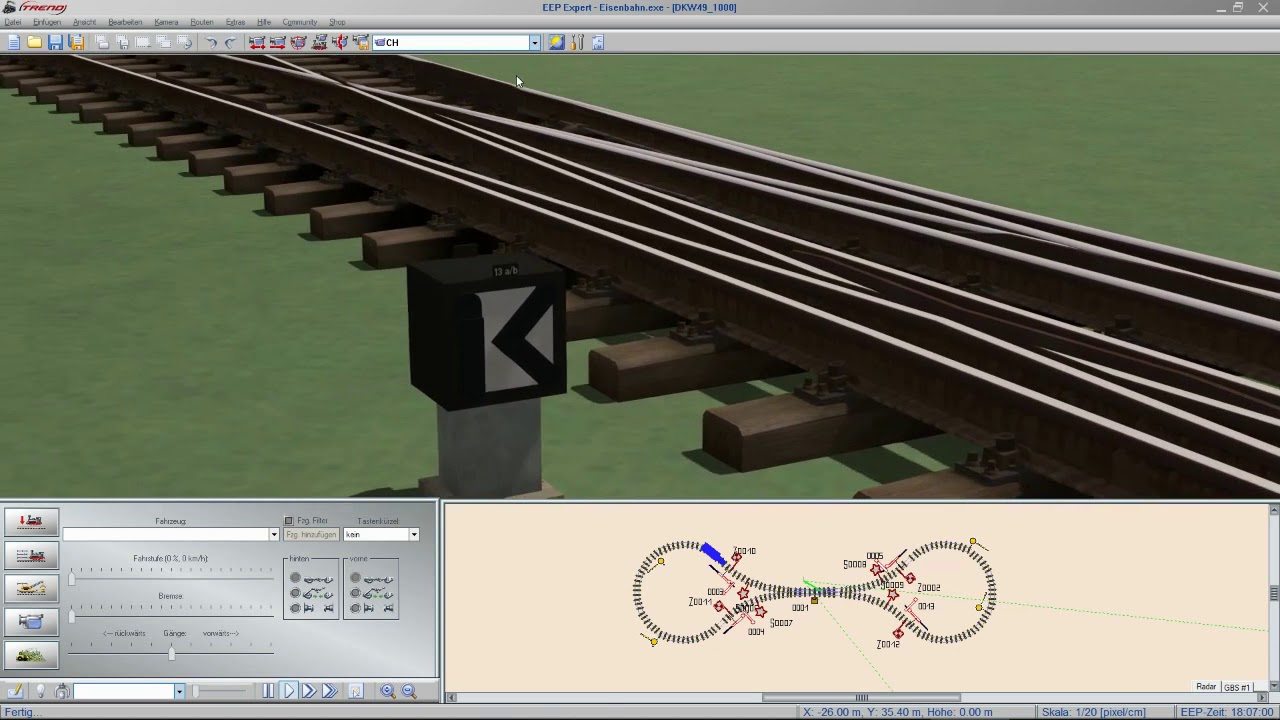
Task: Open the Datei menu
Action: (13, 22)
